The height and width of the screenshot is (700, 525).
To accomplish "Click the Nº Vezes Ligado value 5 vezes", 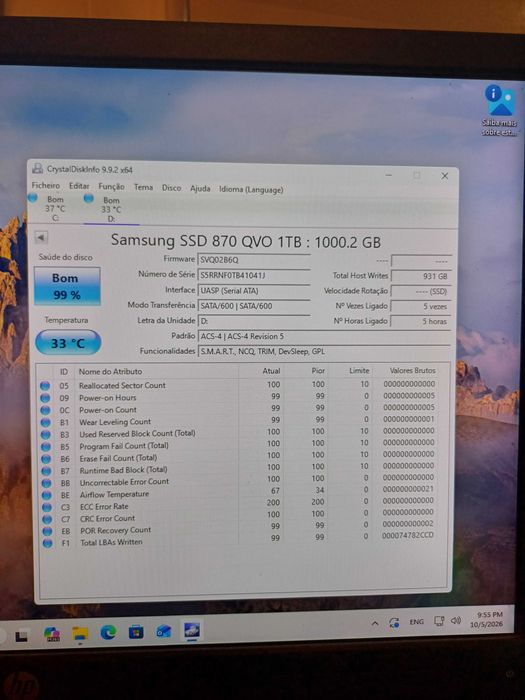I will (421, 306).
